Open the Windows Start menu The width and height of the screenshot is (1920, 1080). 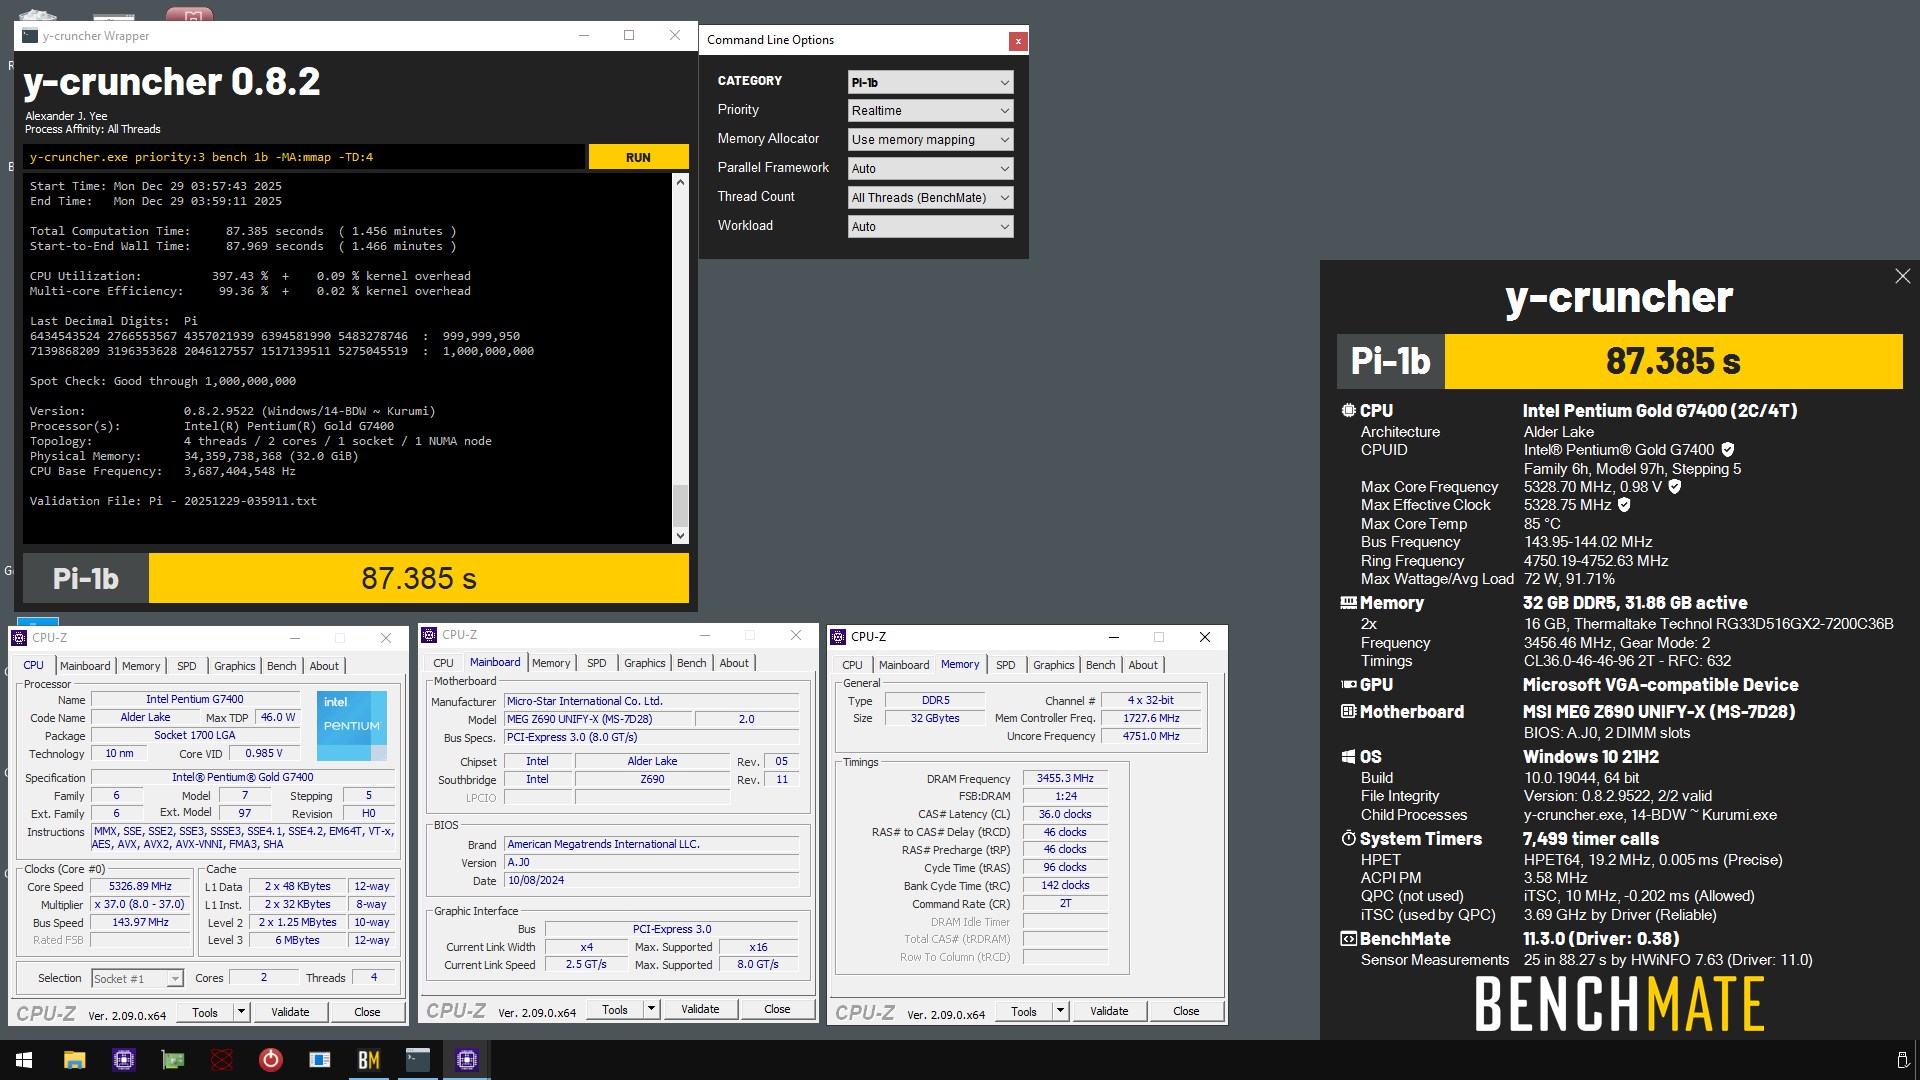24,1060
